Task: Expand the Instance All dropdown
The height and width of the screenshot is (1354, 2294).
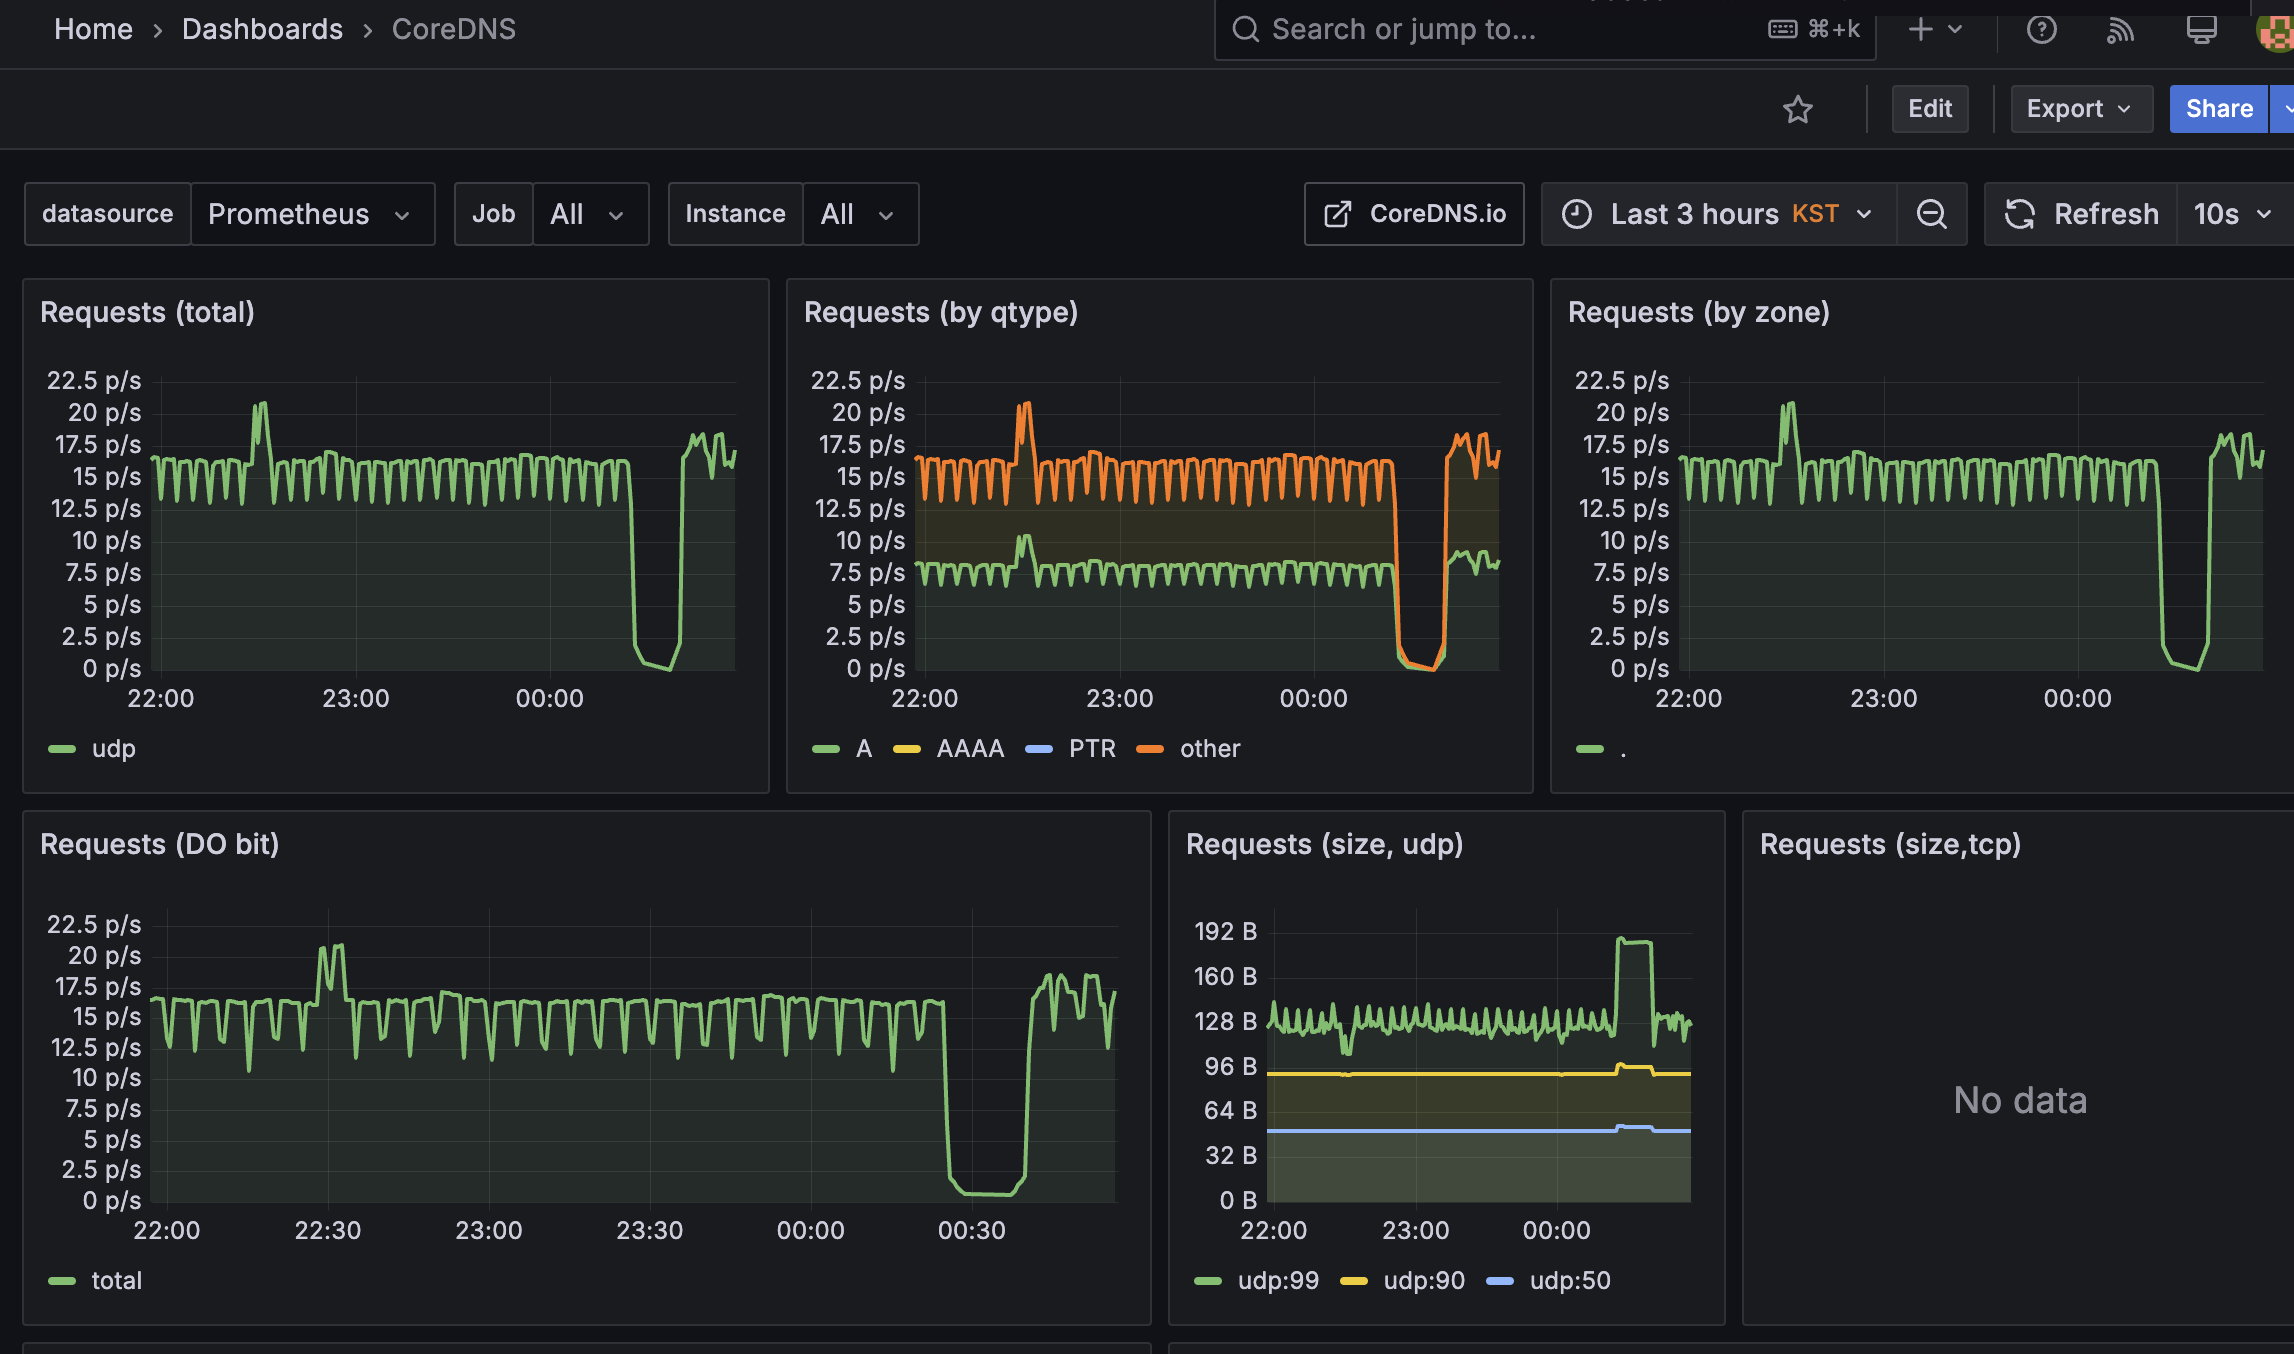Action: [859, 214]
